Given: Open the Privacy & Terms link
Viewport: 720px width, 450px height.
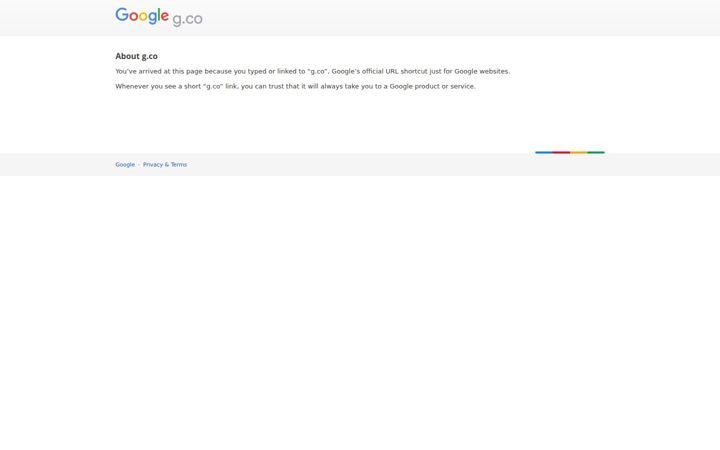Looking at the screenshot, I should point(165,164).
